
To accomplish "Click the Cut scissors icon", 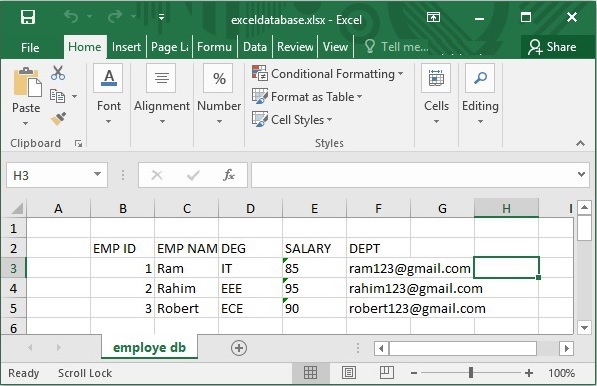I will point(58,72).
